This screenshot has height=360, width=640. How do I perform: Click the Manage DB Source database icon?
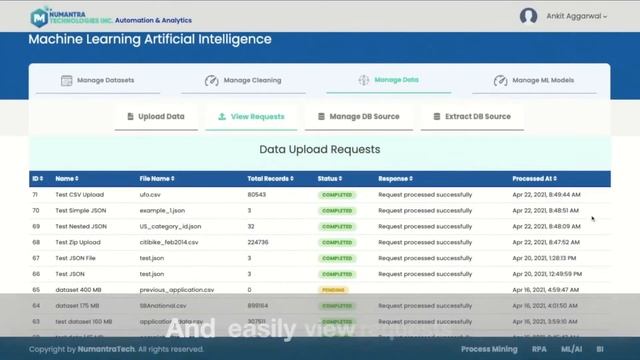[x=321, y=117]
